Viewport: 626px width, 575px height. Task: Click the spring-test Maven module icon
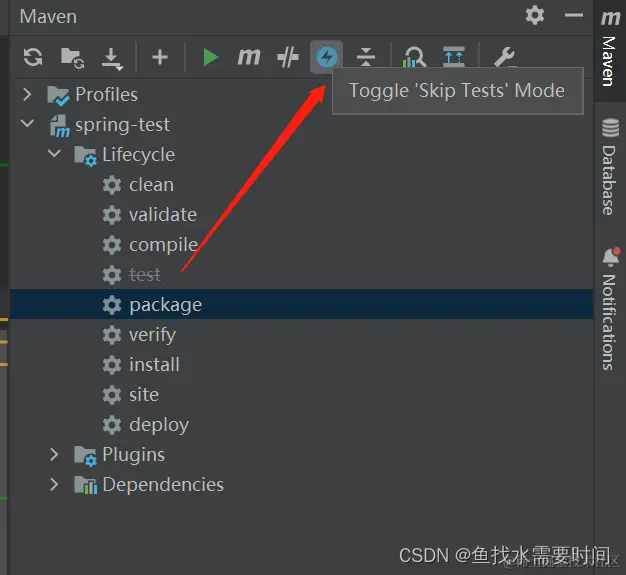[x=59, y=125]
